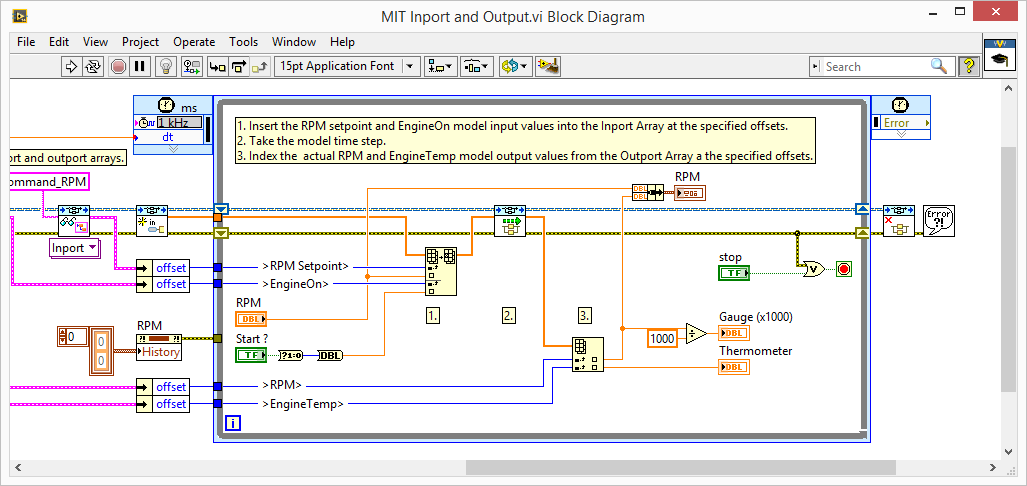Click the Error terminal on output node
Viewport: 1027px width, 486px height.
(901, 122)
